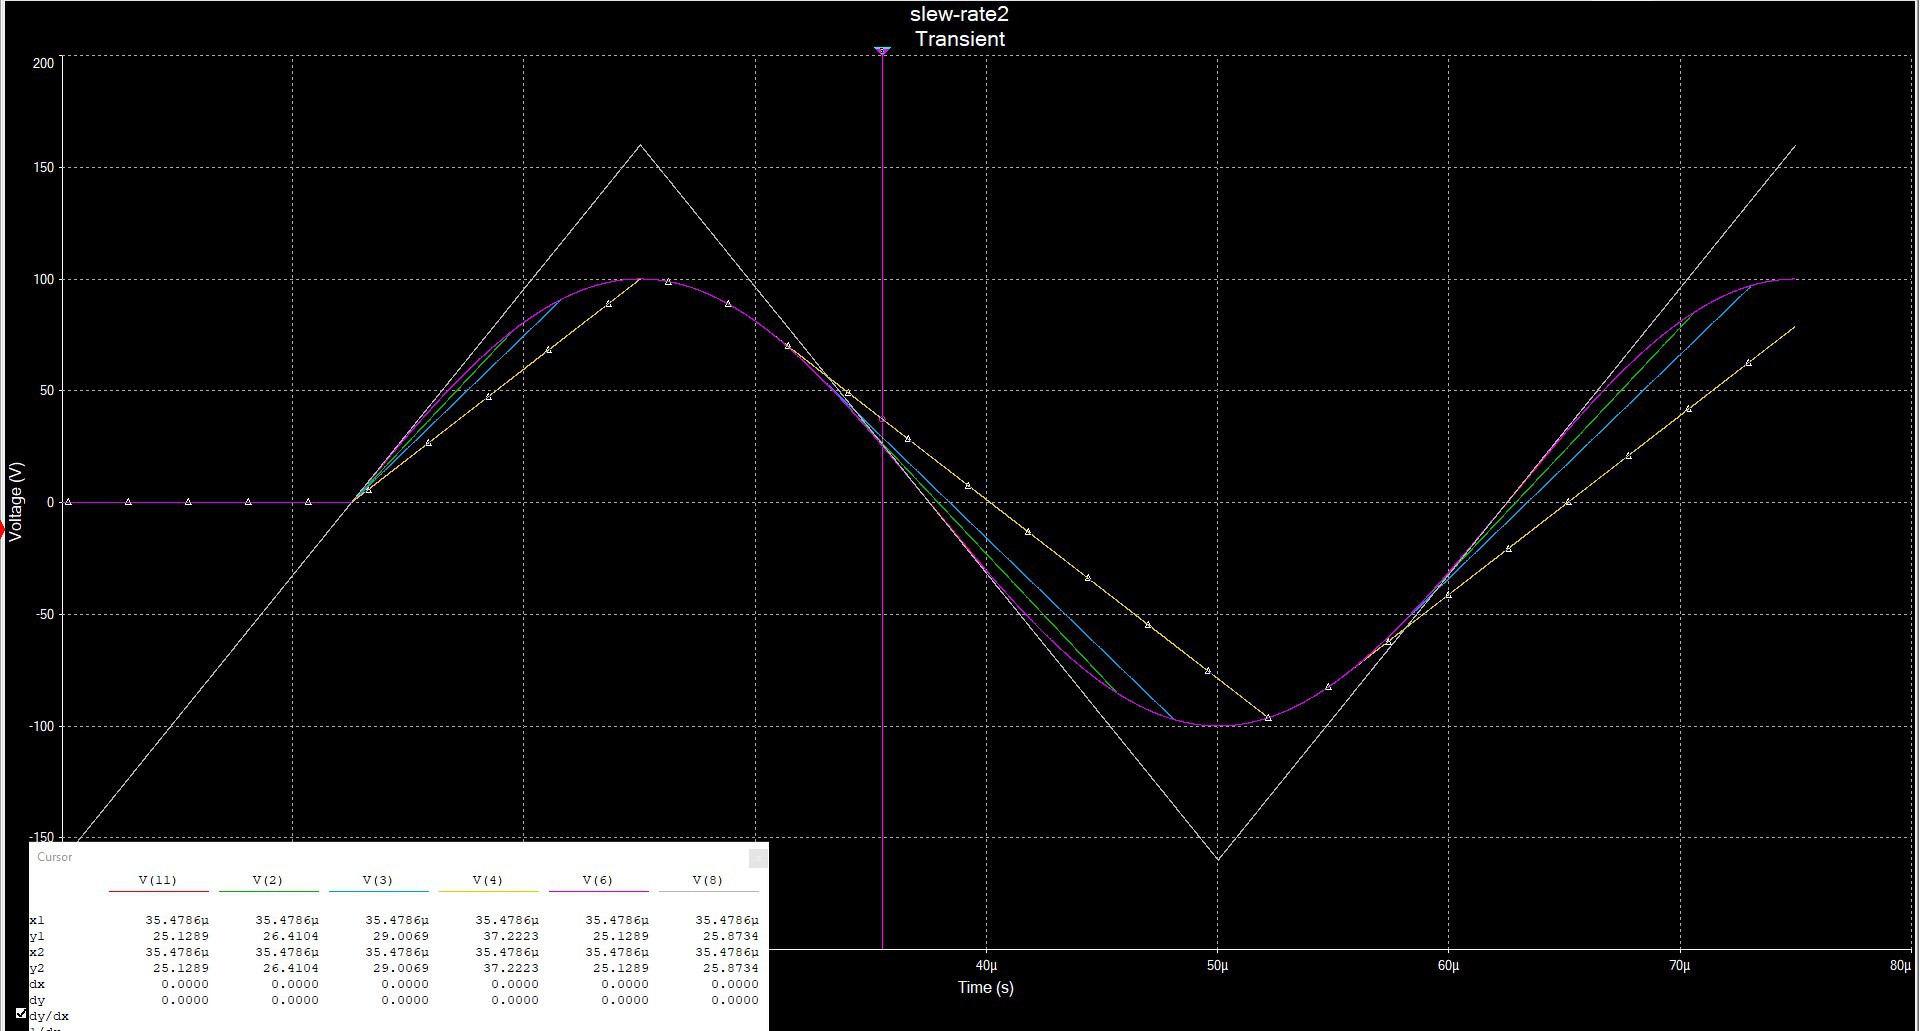Select the V(3) column header in Cursor panel

point(378,880)
